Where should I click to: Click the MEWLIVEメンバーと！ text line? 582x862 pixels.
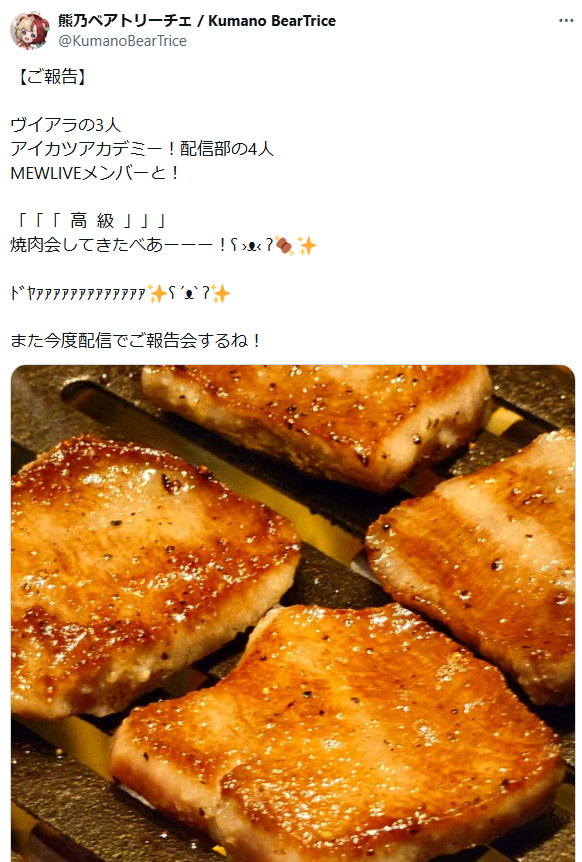point(95,173)
